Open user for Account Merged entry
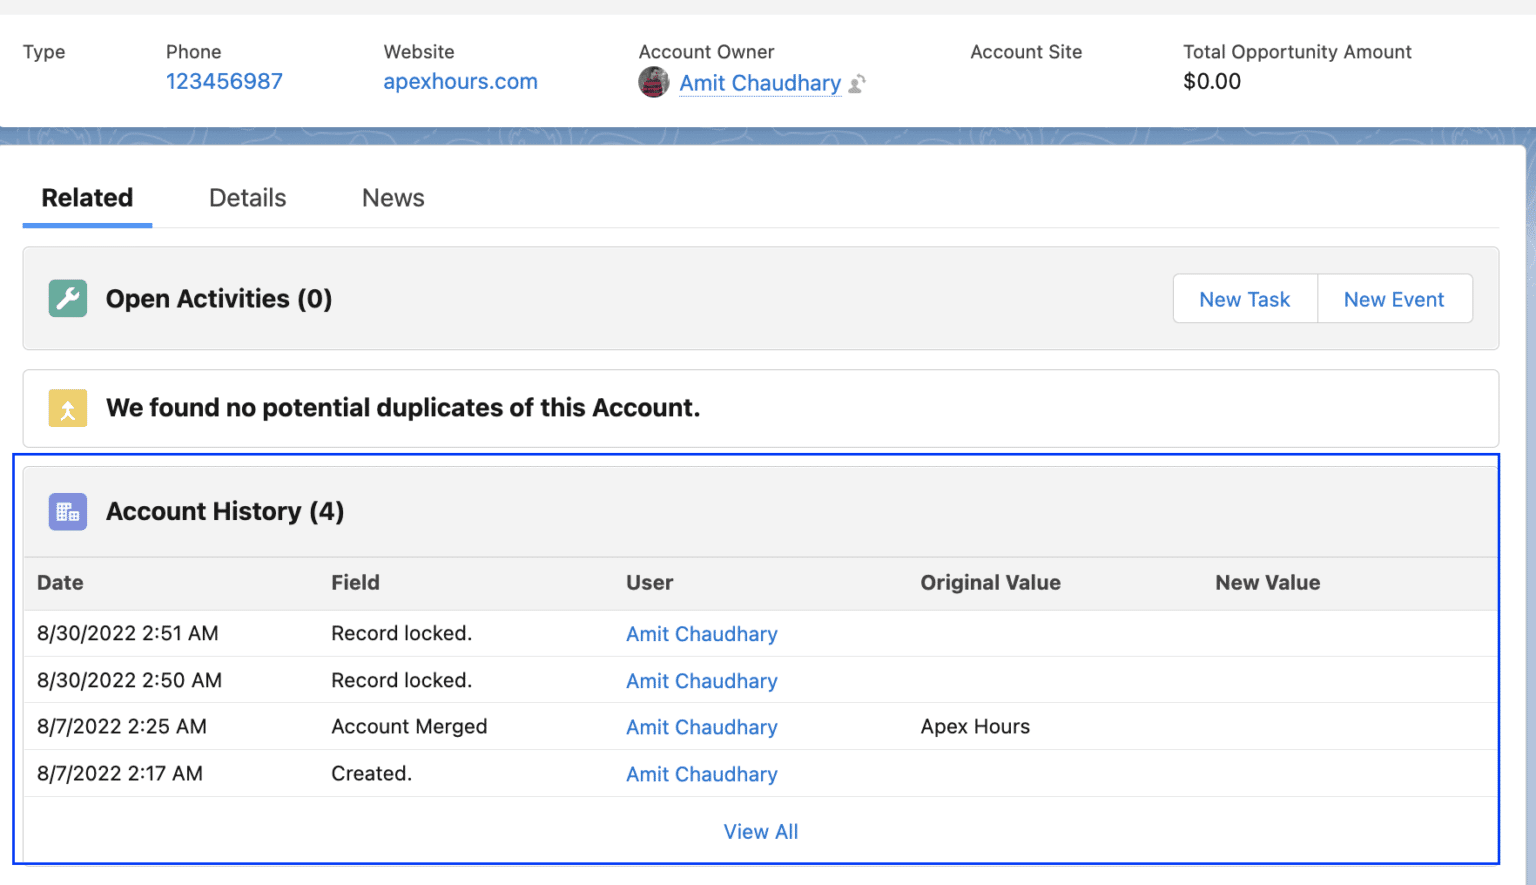 (701, 727)
